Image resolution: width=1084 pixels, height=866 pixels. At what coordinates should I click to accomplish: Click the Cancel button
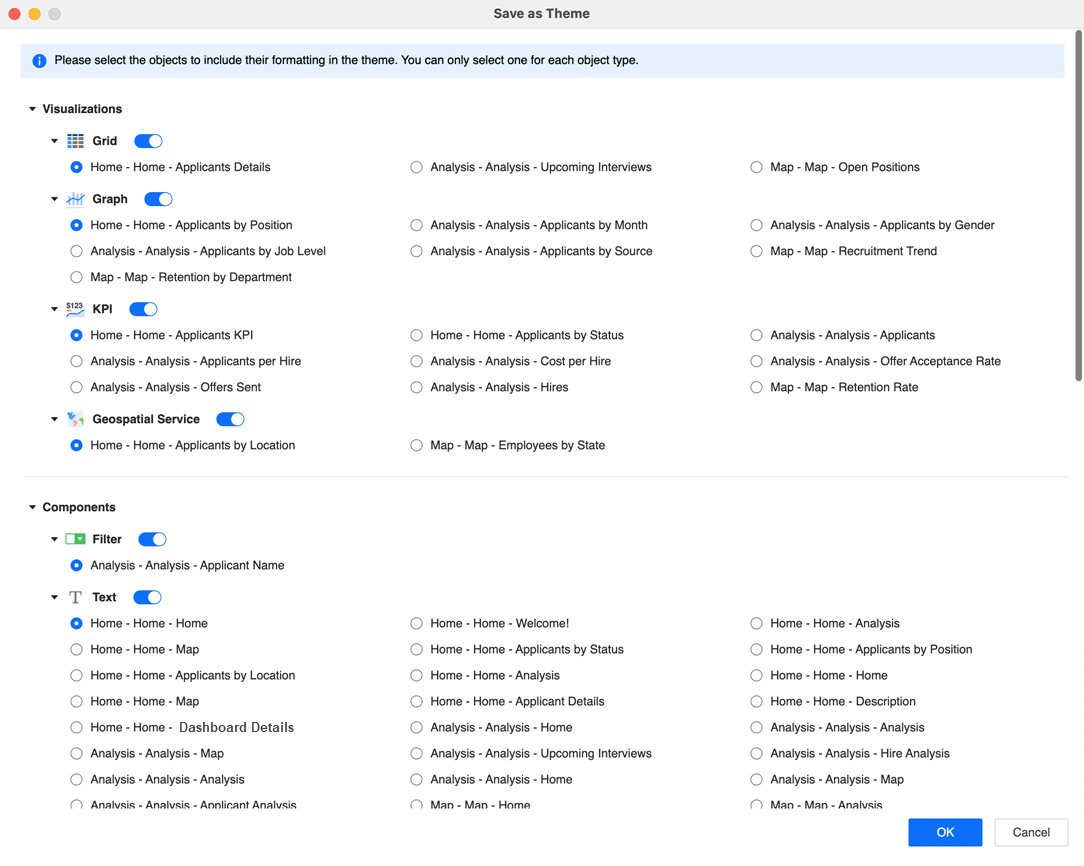[1030, 832]
